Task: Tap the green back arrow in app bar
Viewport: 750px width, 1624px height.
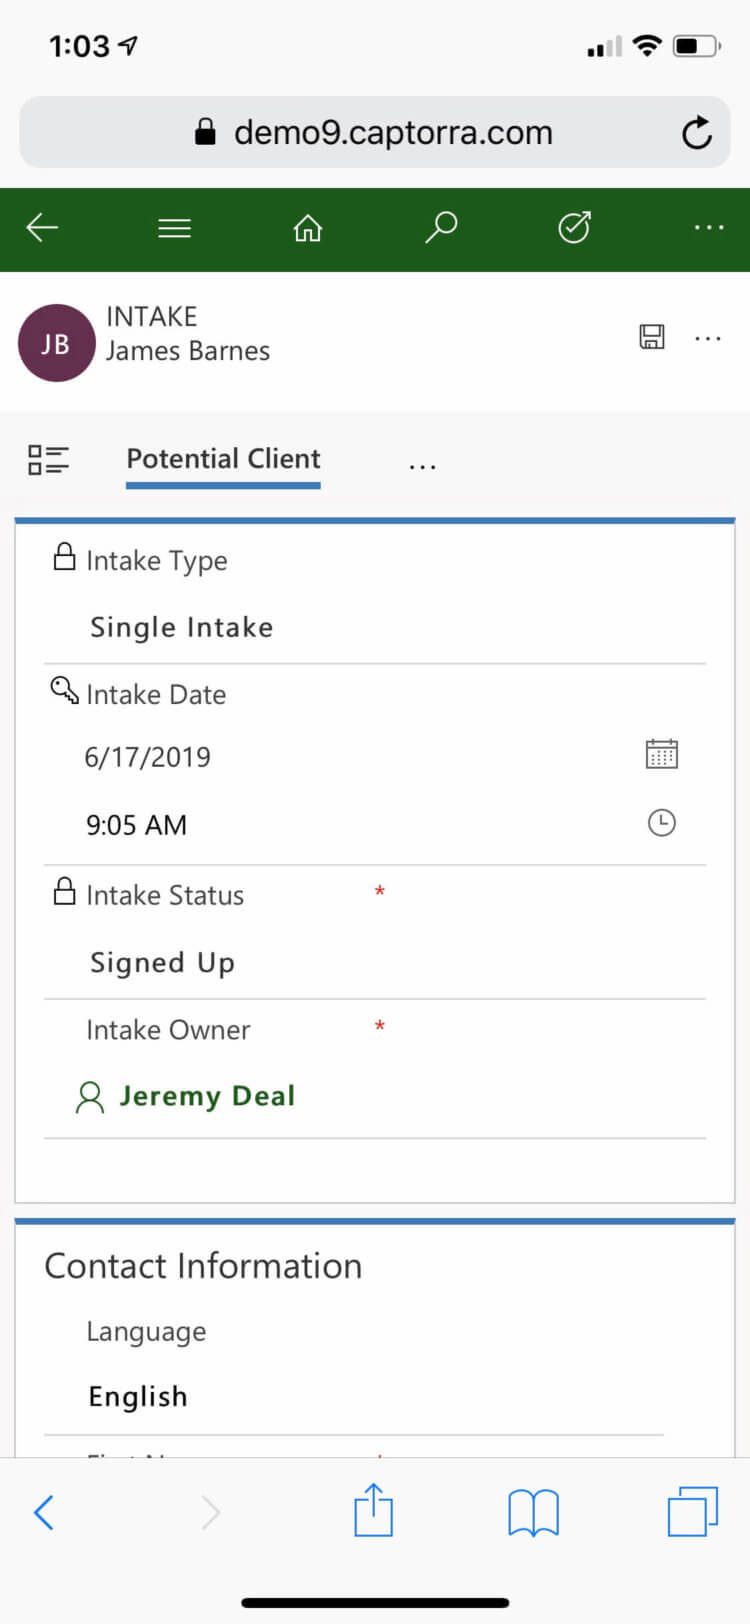Action: tap(42, 228)
